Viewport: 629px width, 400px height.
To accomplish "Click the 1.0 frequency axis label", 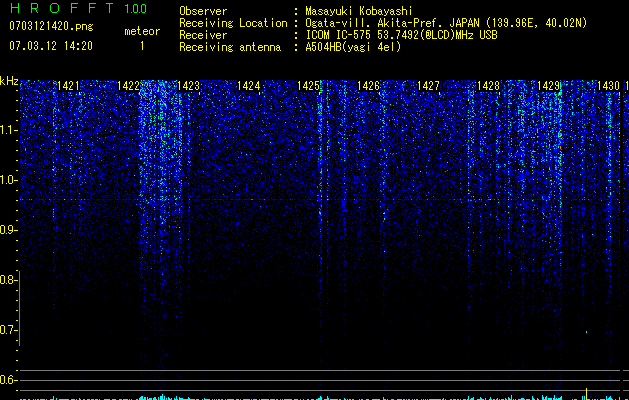I will tap(7, 180).
